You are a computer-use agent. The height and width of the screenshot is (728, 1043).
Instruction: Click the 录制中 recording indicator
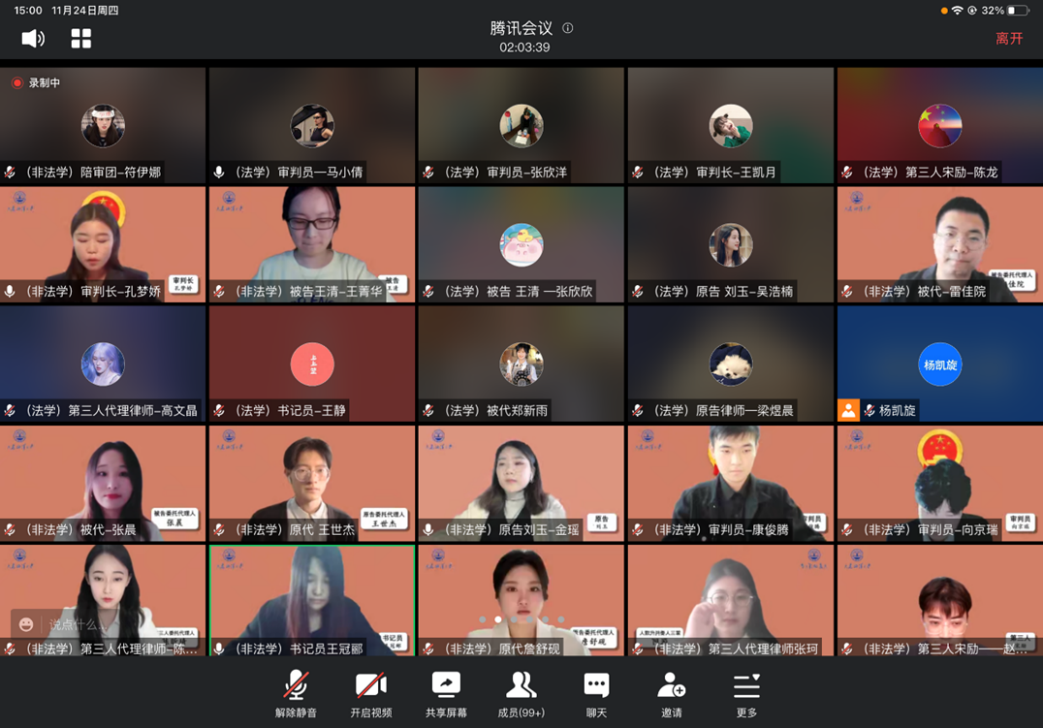[36, 83]
